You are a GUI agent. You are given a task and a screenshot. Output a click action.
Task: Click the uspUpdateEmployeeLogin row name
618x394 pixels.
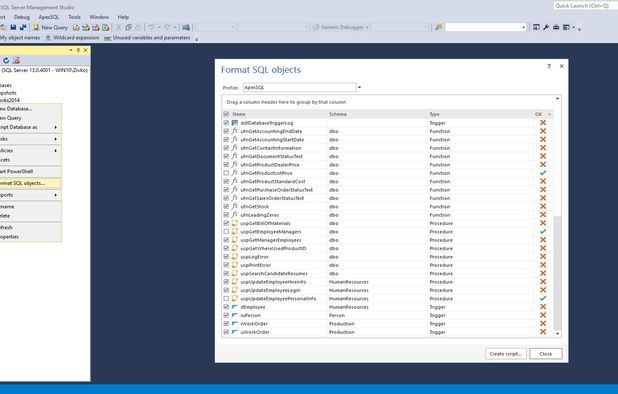(x=270, y=290)
